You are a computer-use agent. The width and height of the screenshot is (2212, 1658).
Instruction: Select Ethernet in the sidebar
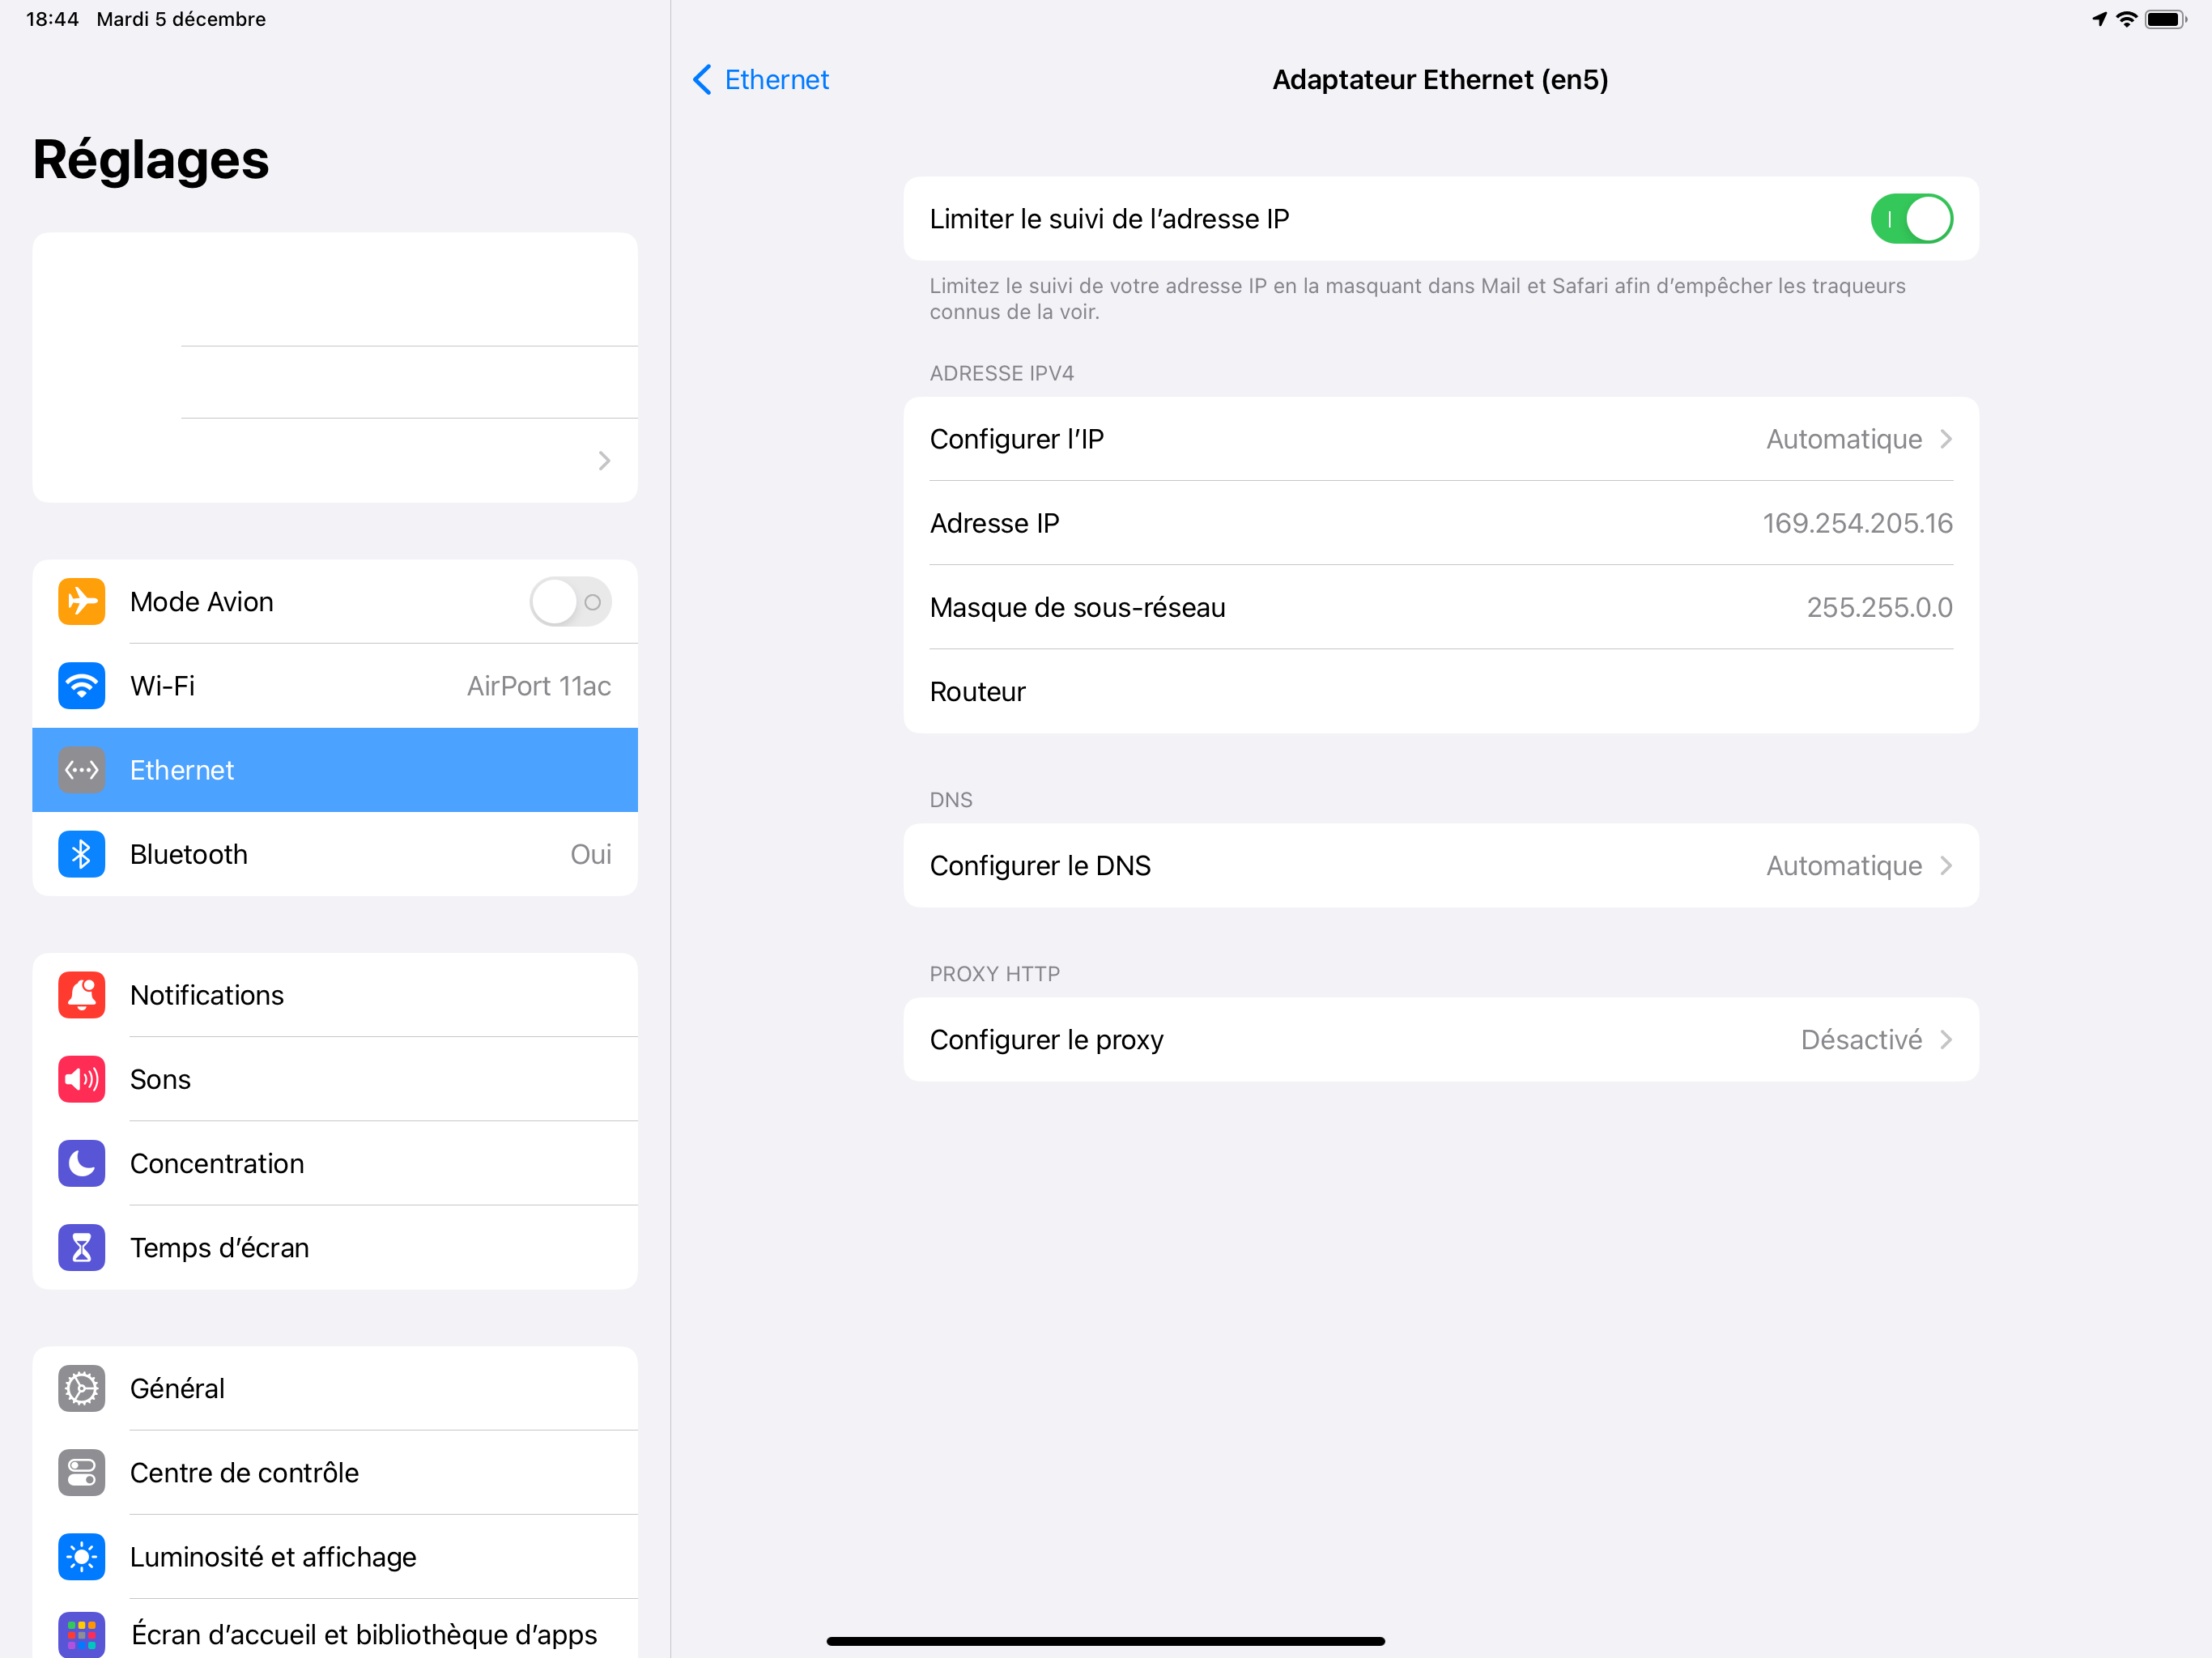pyautogui.click(x=335, y=770)
